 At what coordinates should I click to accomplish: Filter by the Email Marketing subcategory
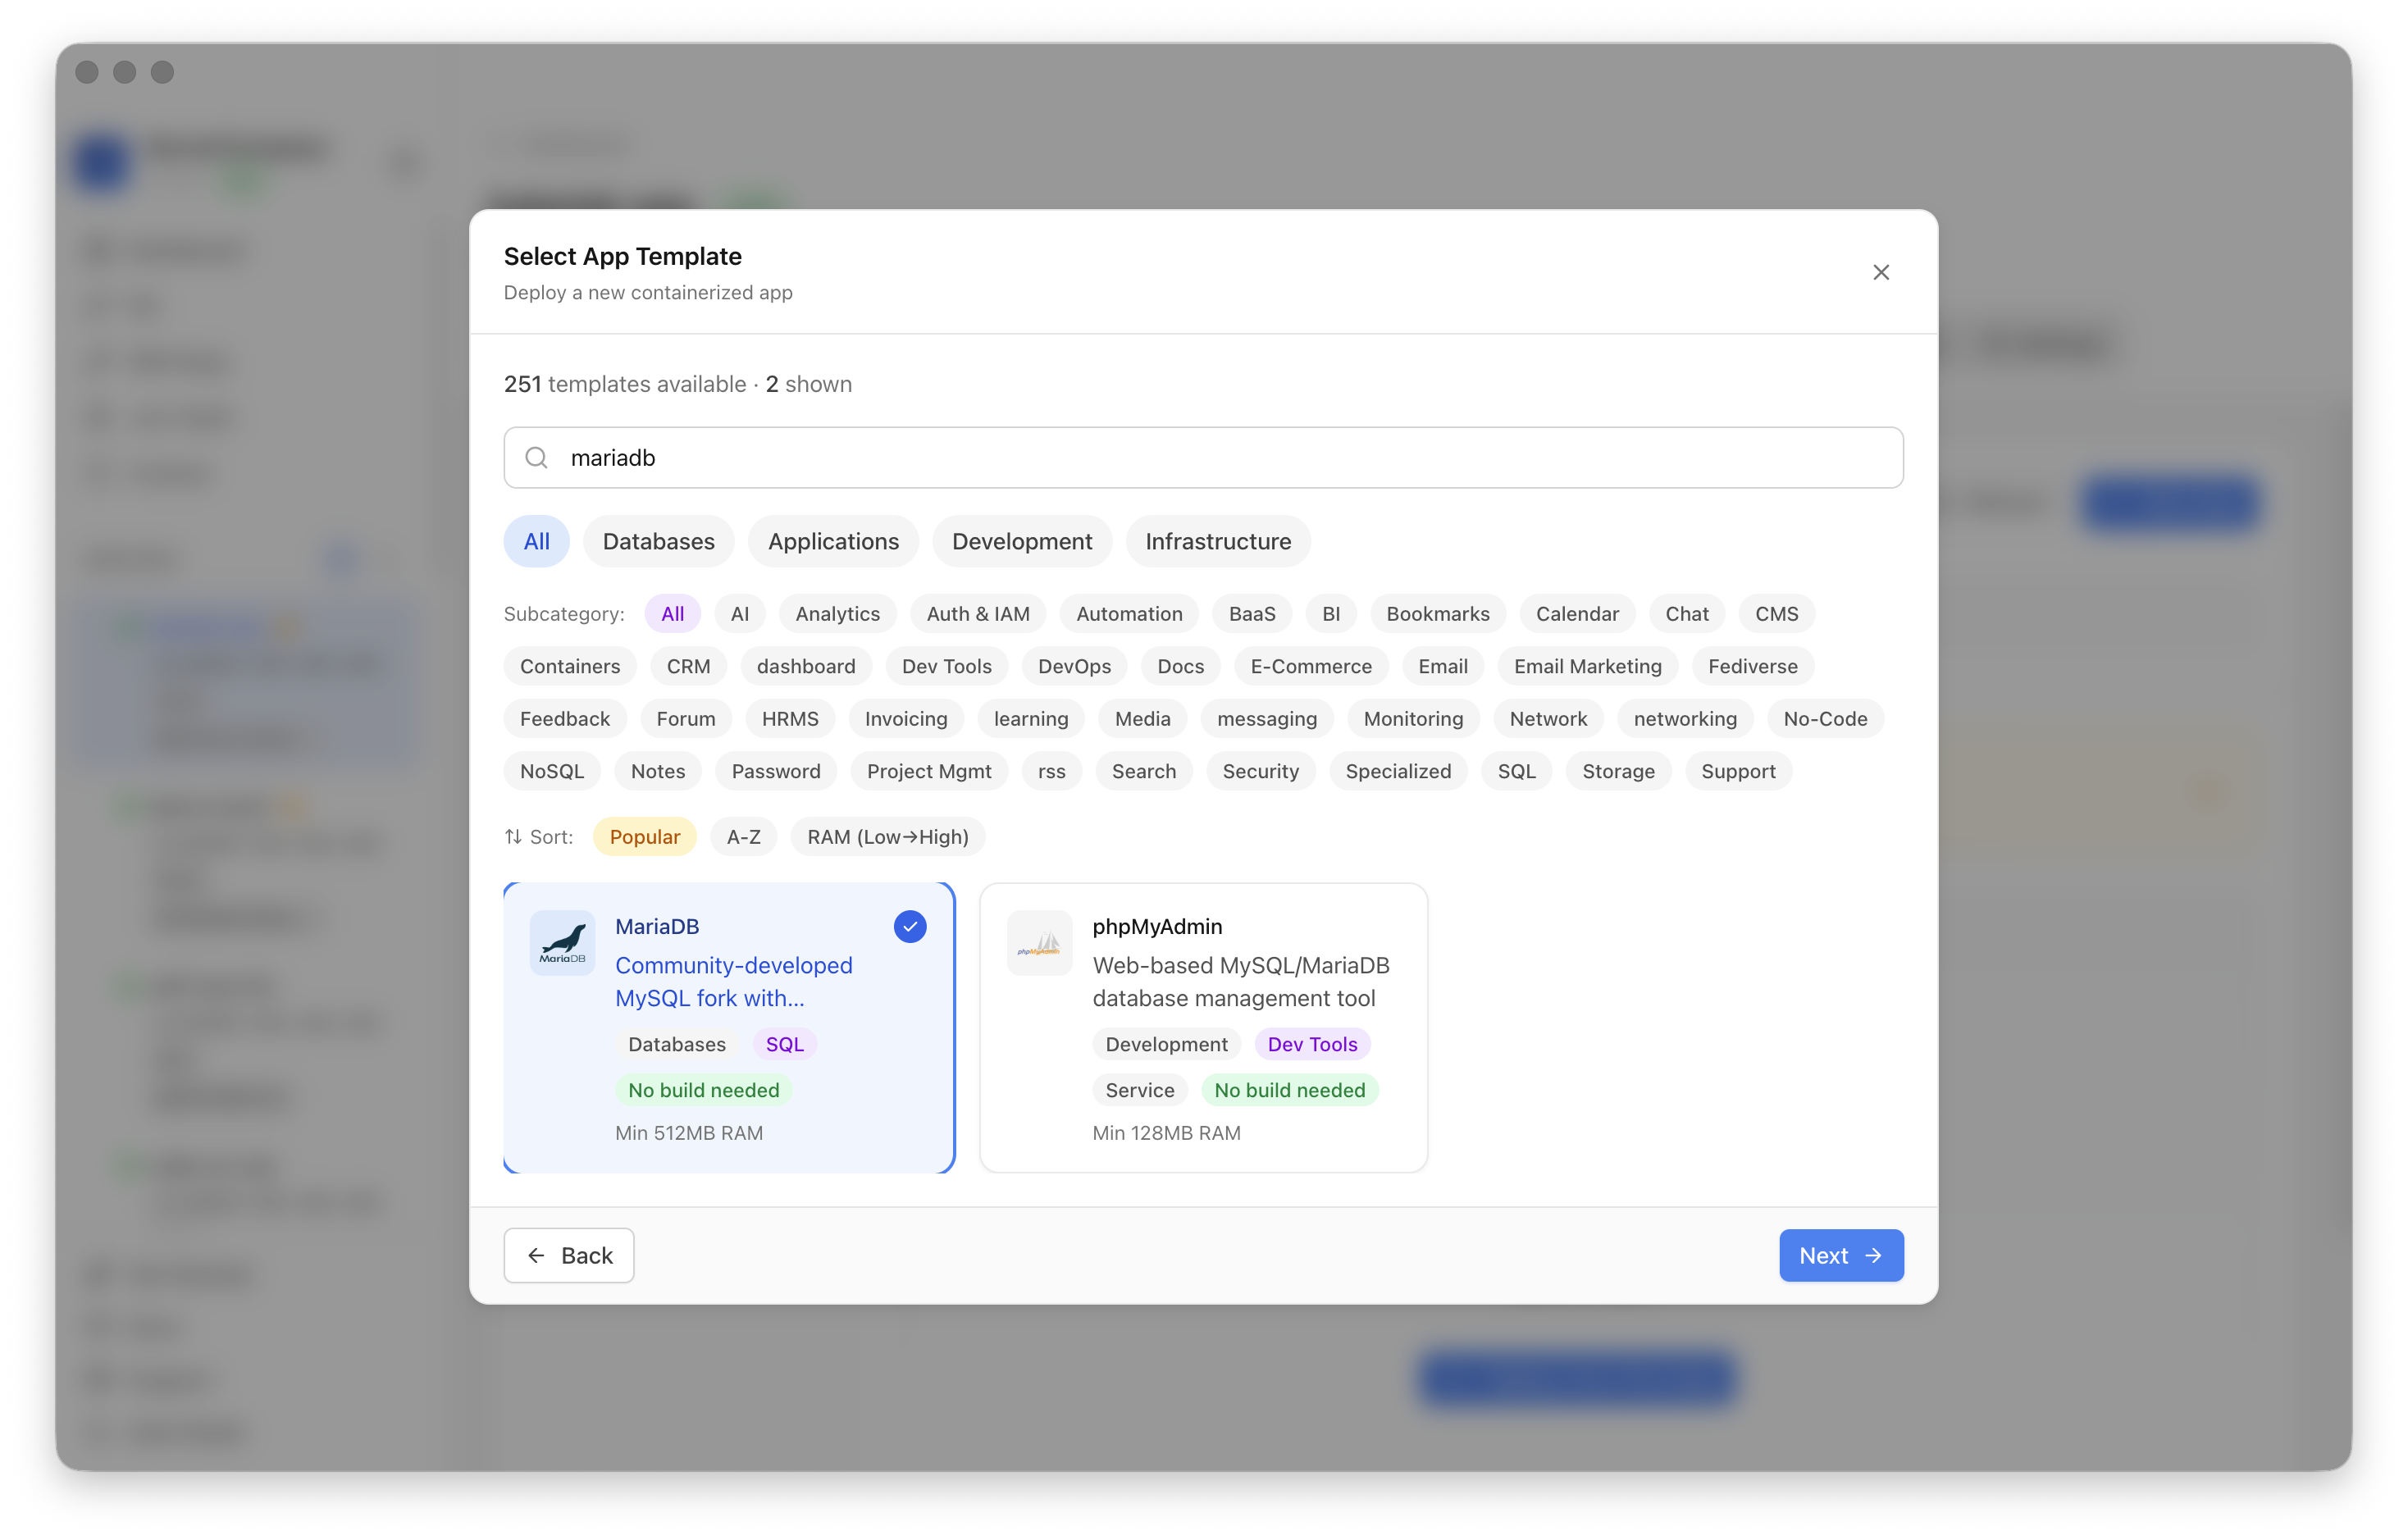[1588, 666]
